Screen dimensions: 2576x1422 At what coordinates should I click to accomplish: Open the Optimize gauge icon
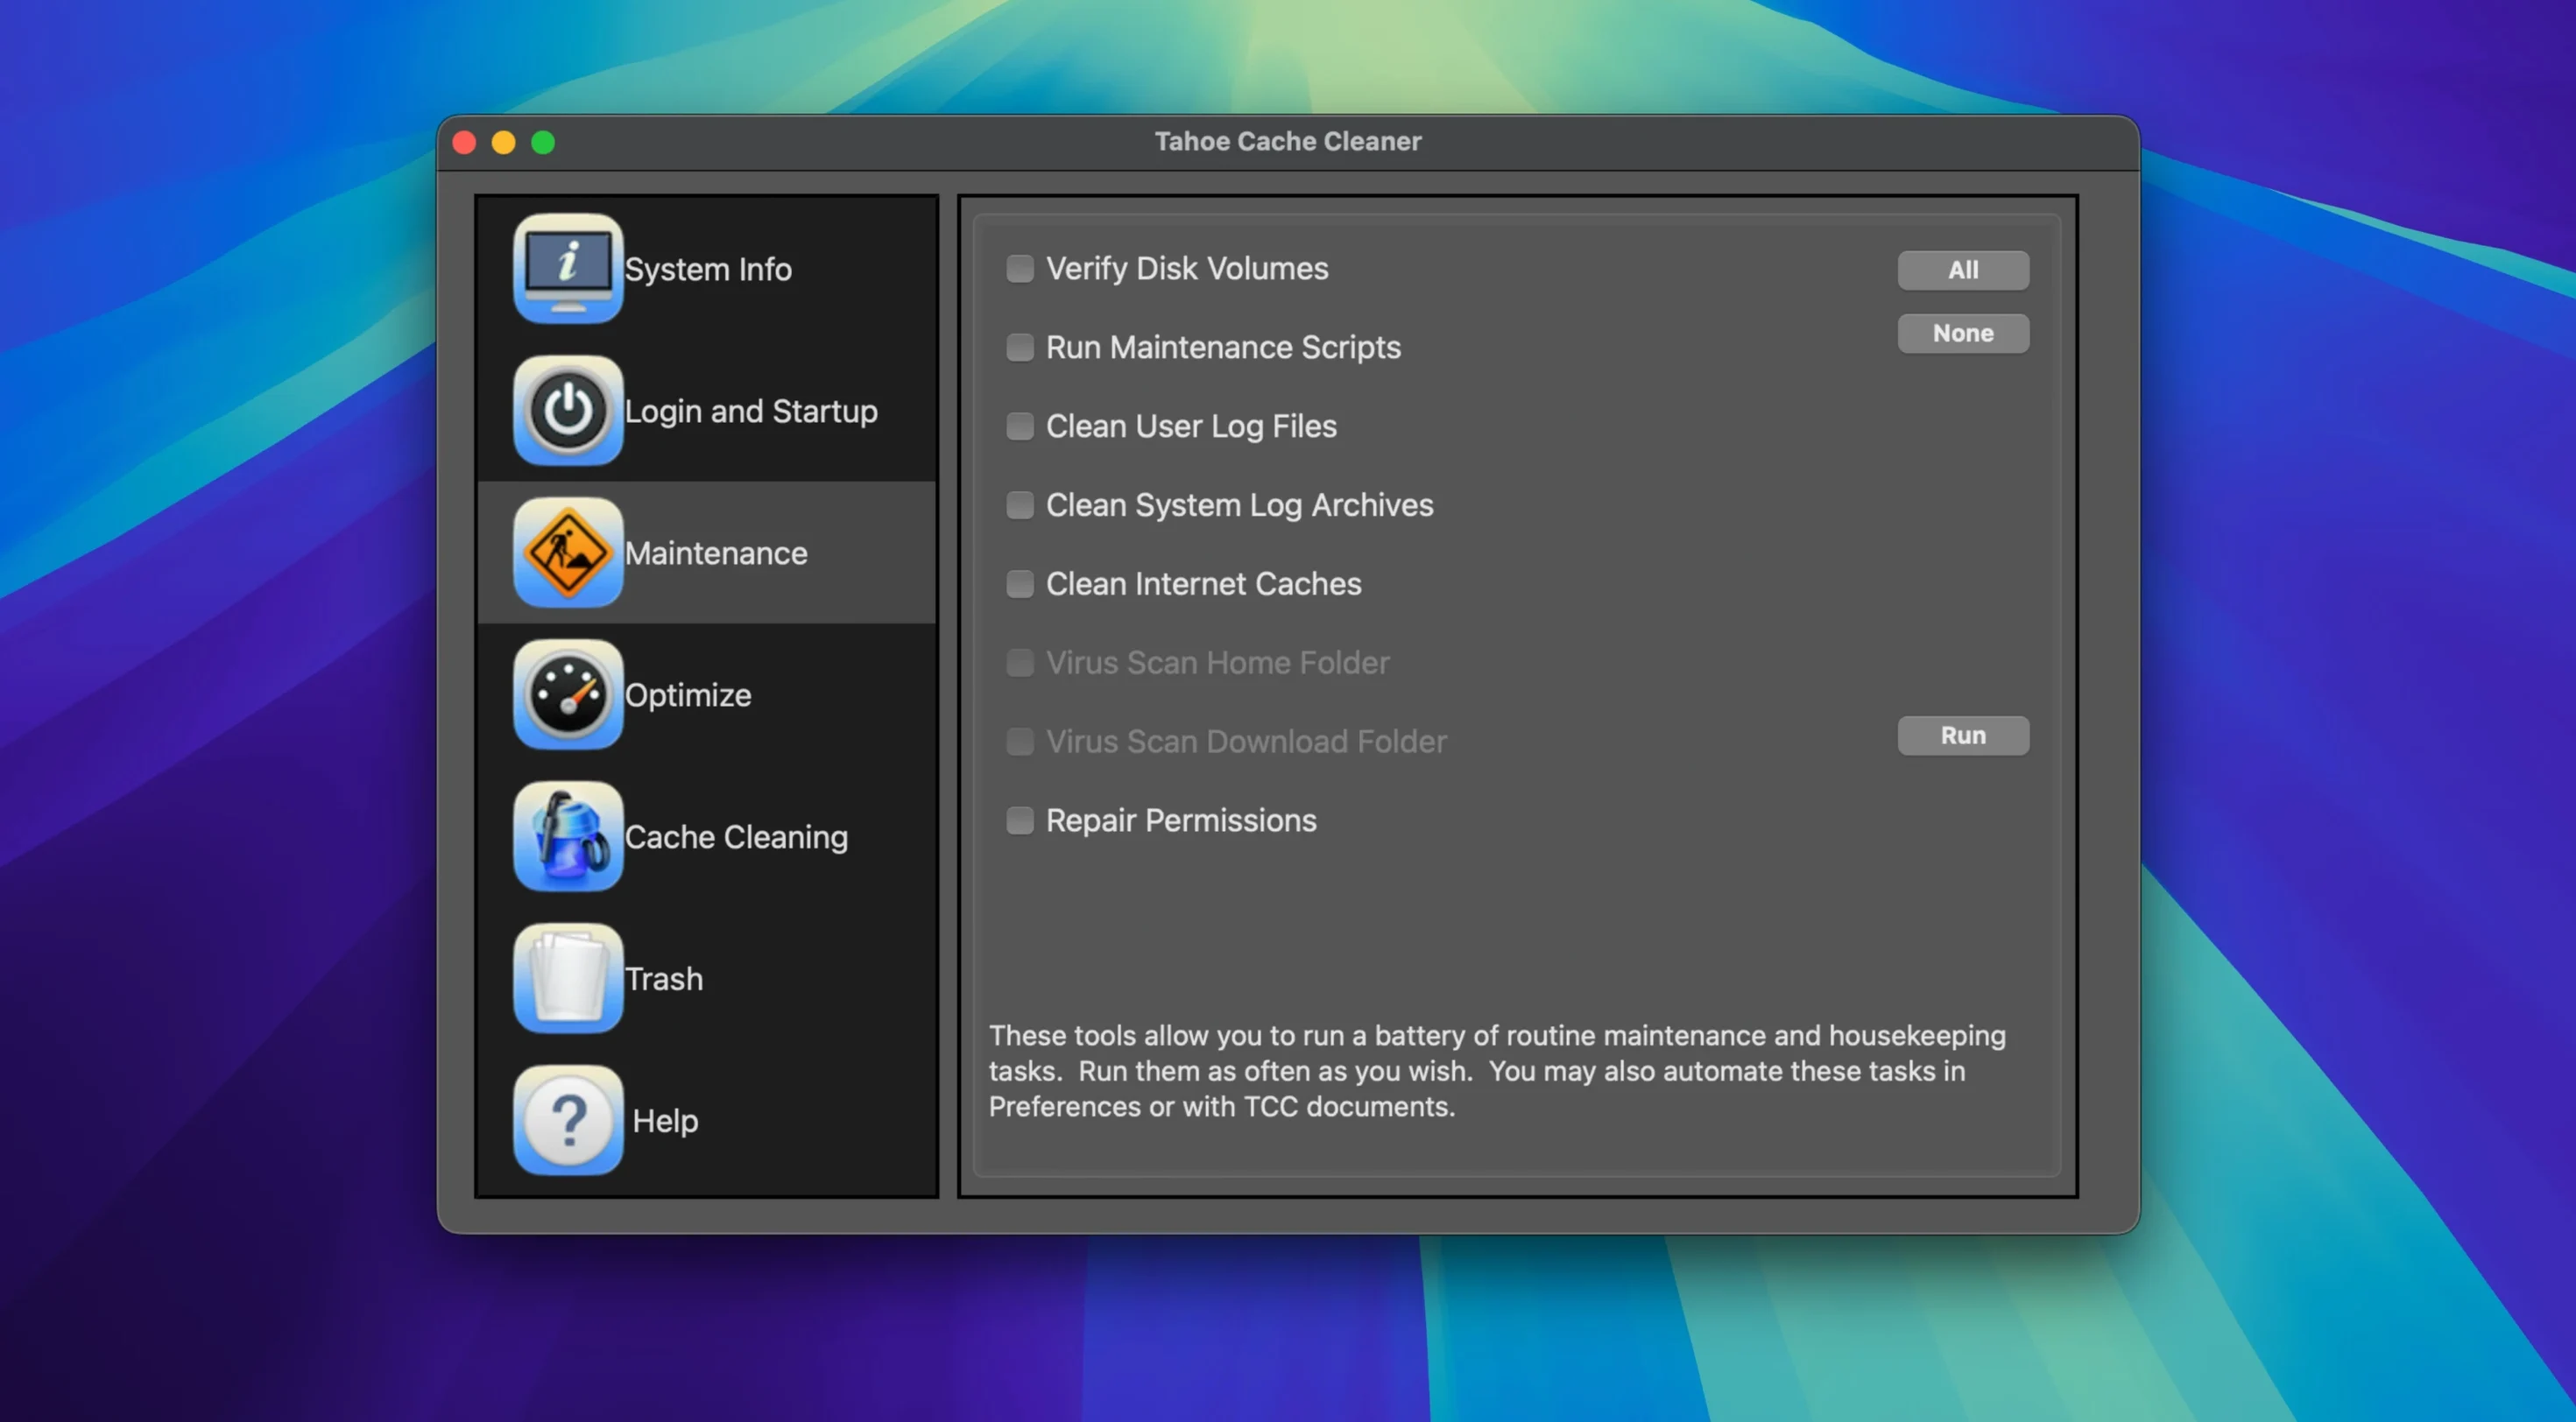click(x=568, y=694)
